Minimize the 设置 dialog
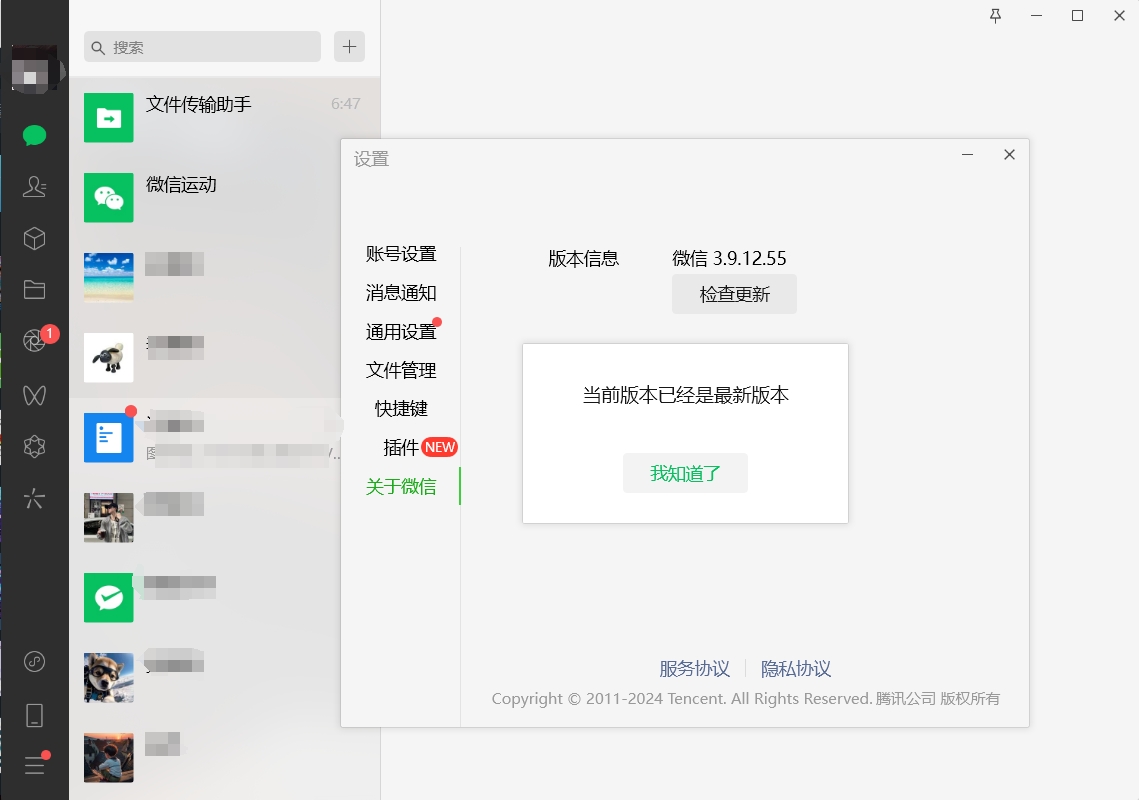This screenshot has height=800, width=1139. coord(967,155)
